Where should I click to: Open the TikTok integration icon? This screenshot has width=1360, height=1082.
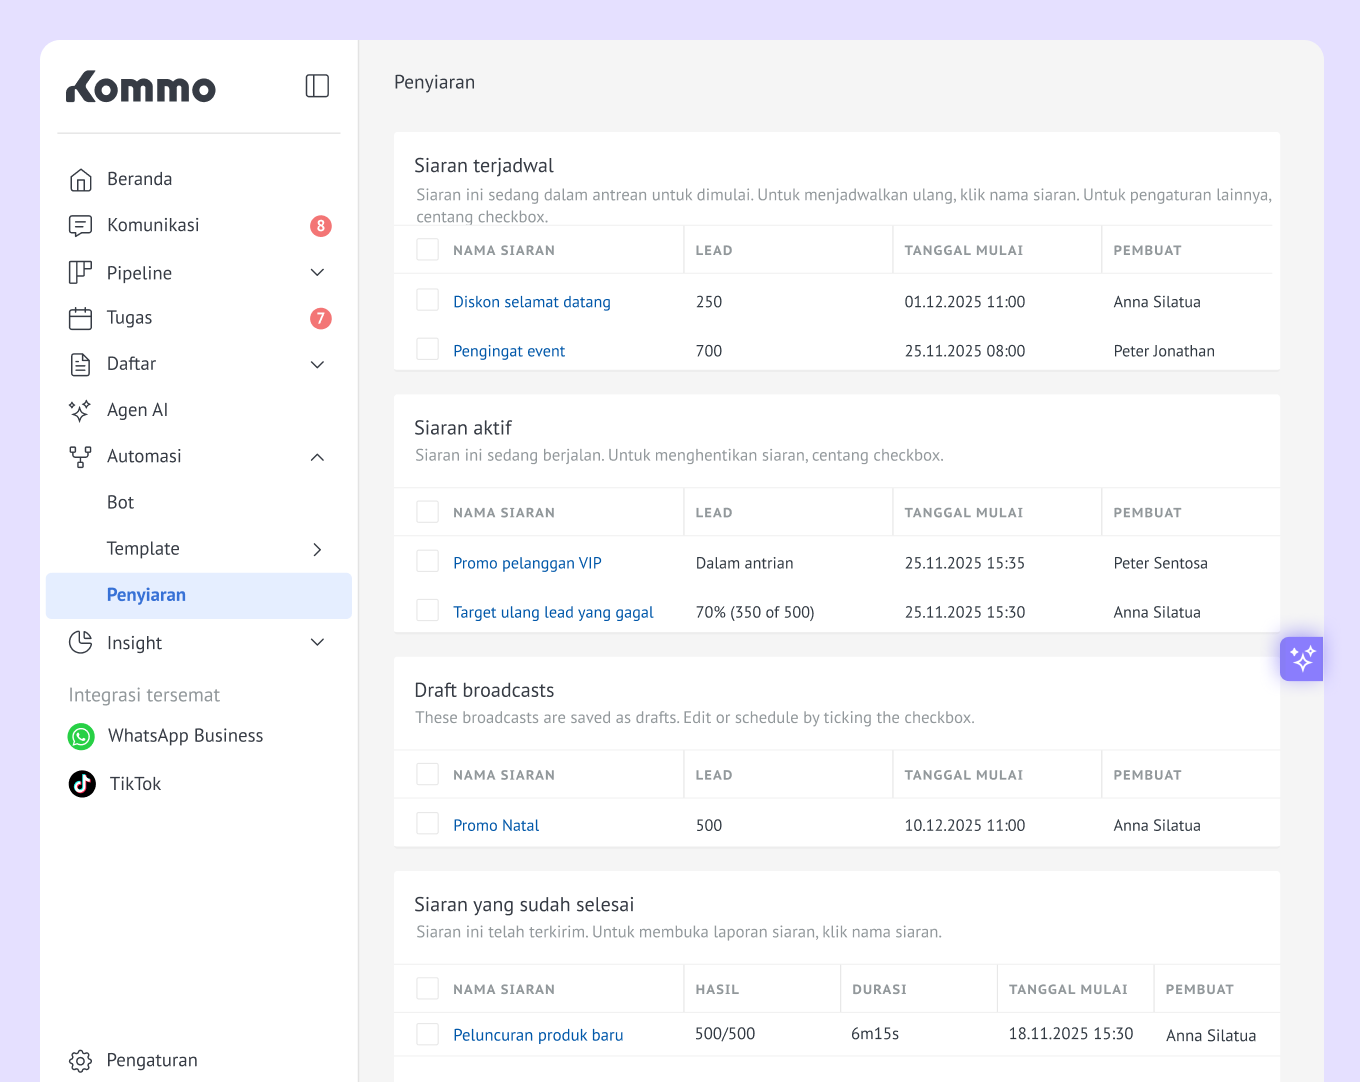(x=82, y=784)
